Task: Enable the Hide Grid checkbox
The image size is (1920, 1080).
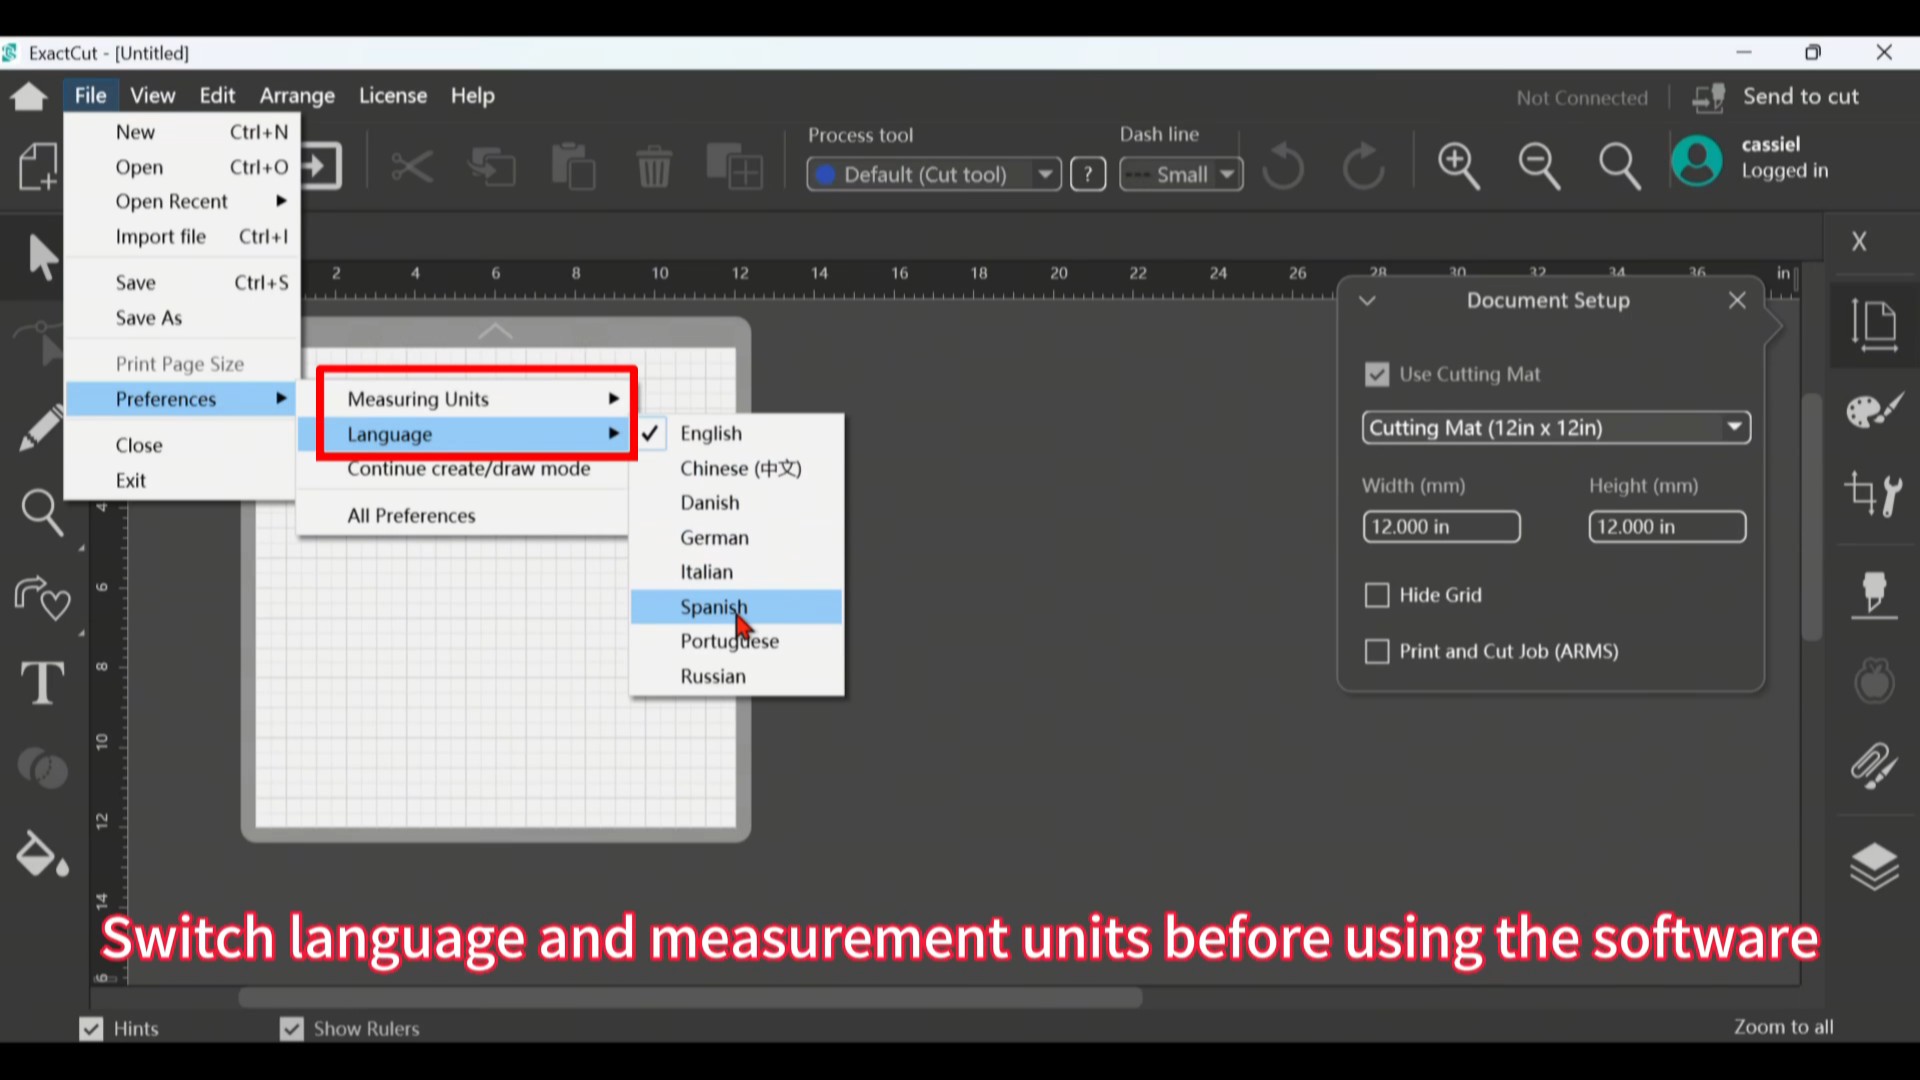Action: coord(1377,595)
